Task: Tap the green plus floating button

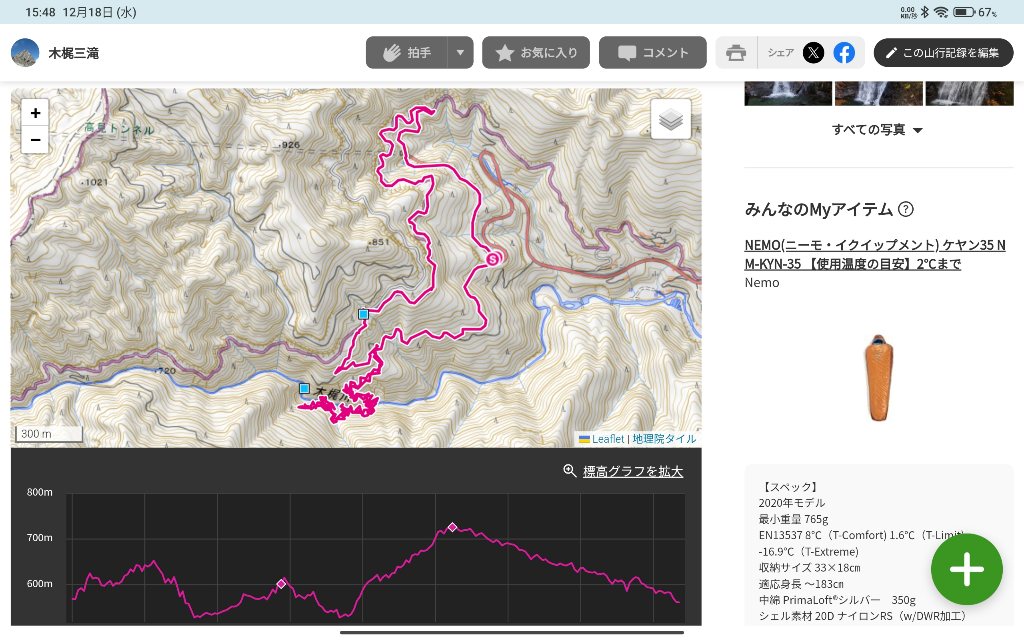Action: pyautogui.click(x=967, y=569)
